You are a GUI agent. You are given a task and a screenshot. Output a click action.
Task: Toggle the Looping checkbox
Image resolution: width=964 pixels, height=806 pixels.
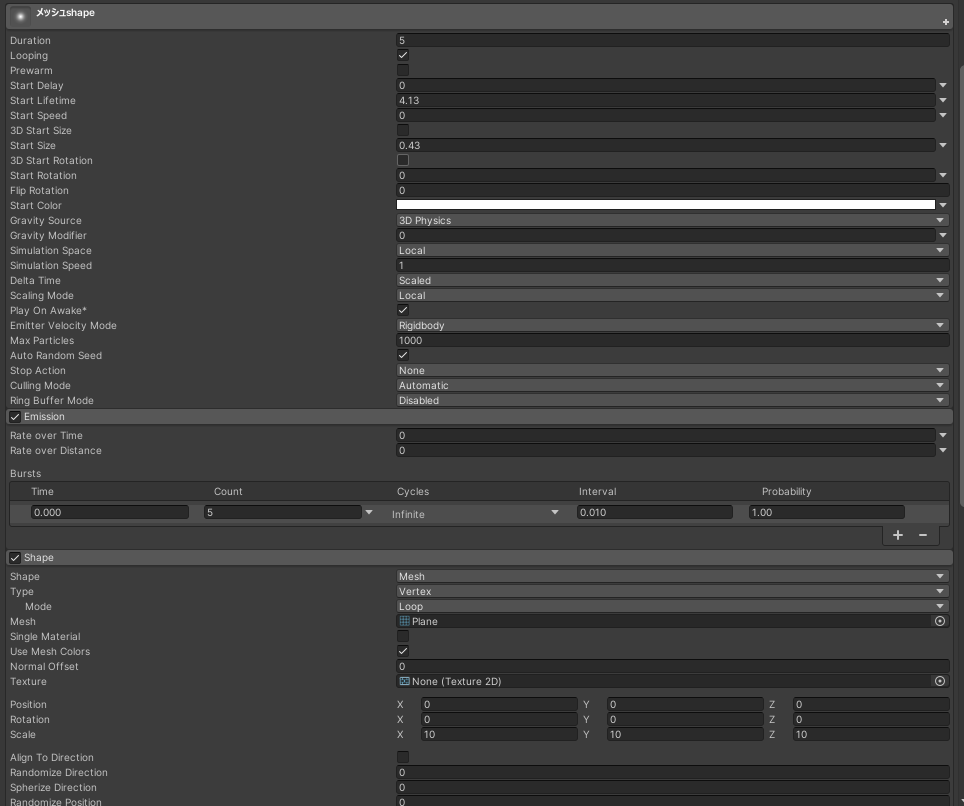[x=403, y=55]
